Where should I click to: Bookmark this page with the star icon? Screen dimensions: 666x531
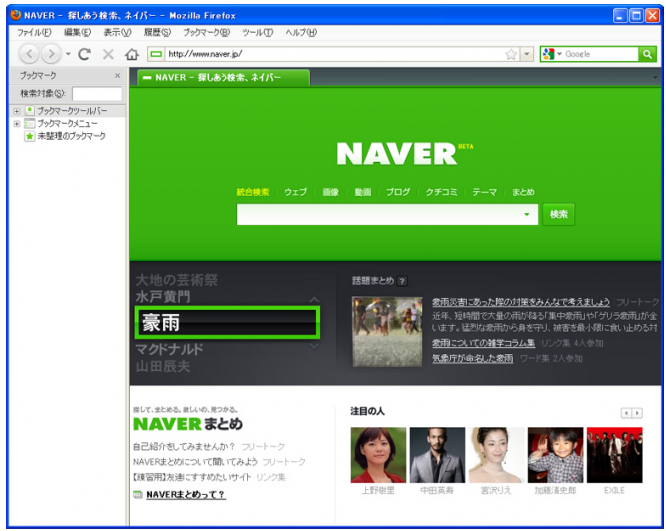pos(511,54)
